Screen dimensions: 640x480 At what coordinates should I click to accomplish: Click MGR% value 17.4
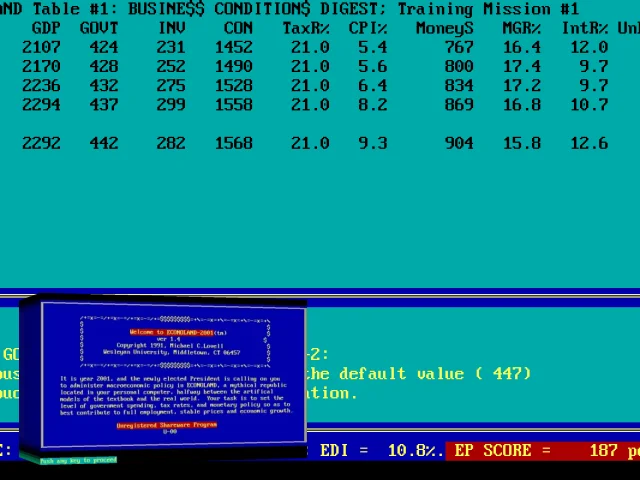pyautogui.click(x=522, y=67)
